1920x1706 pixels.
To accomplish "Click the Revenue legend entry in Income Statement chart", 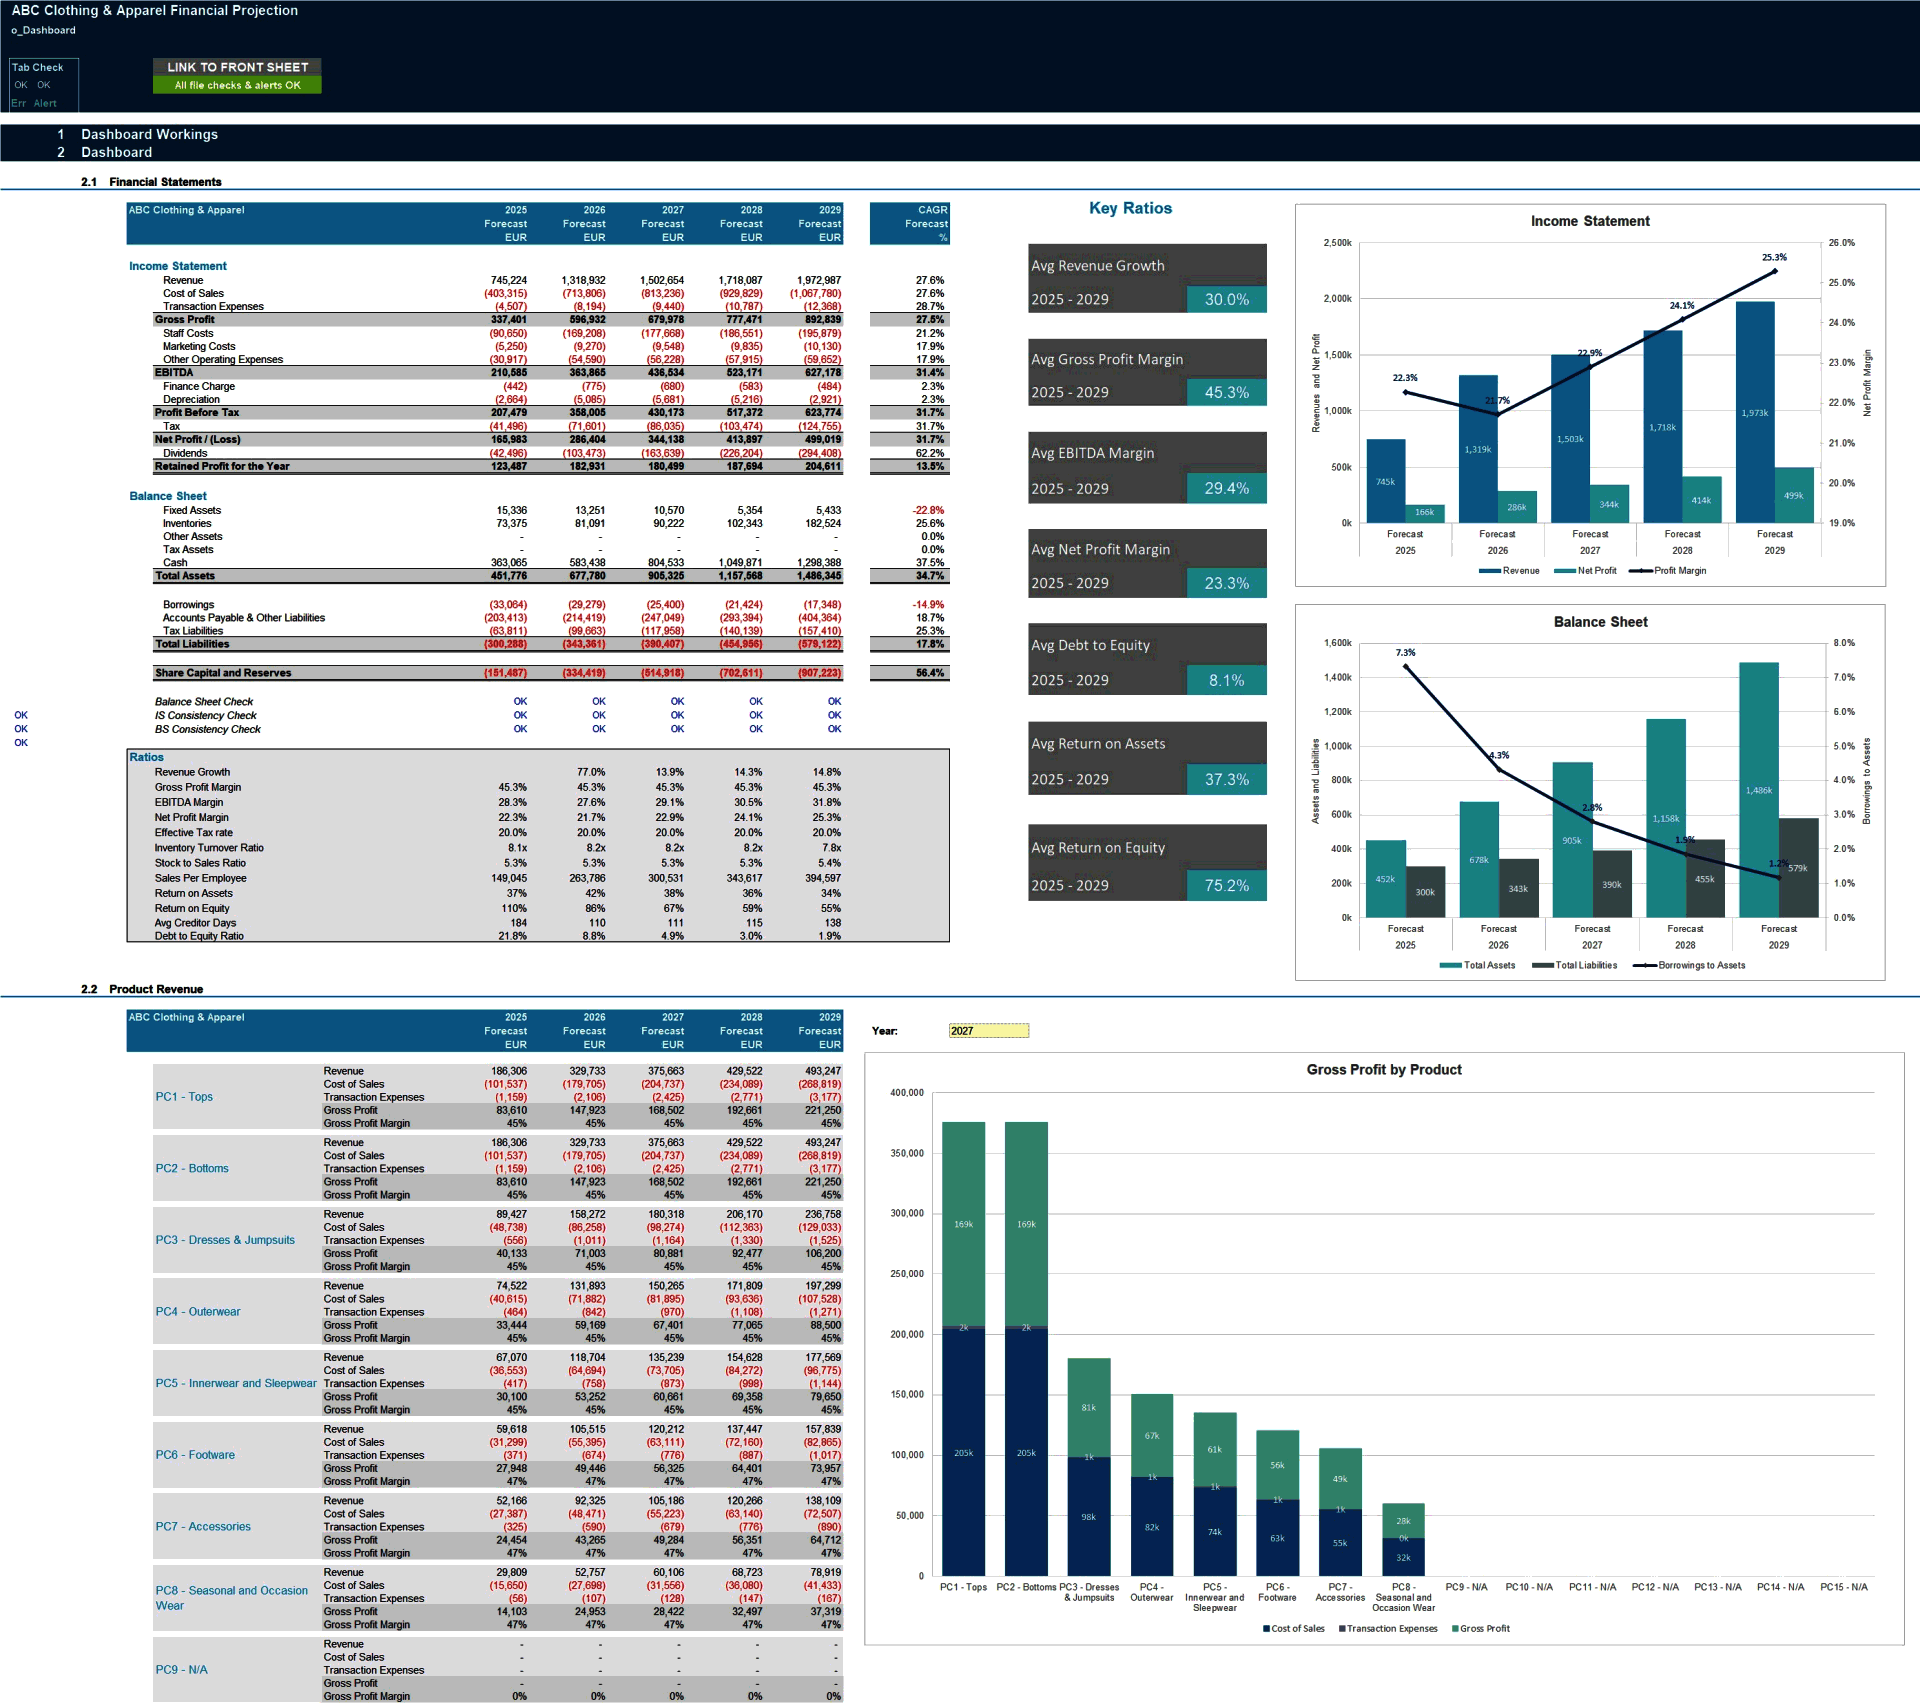I will pyautogui.click(x=1509, y=571).
